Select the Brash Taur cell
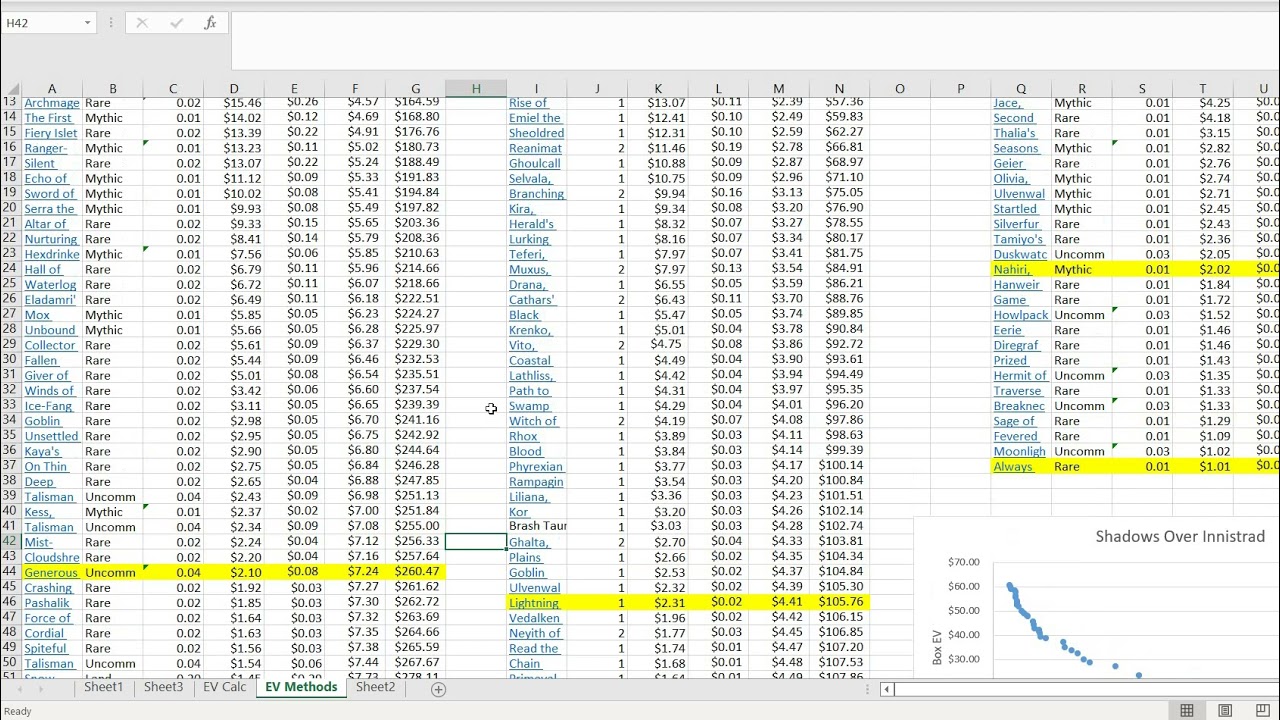 pyautogui.click(x=538, y=526)
